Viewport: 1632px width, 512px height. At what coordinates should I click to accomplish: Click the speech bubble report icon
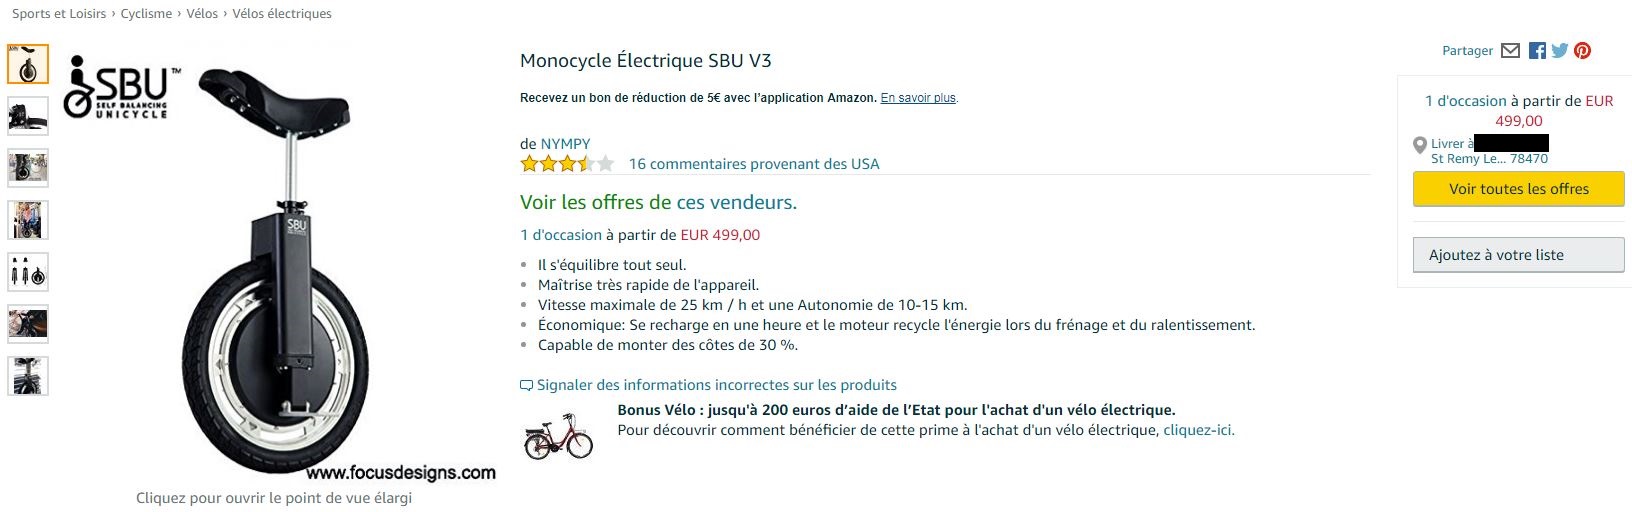click(526, 385)
